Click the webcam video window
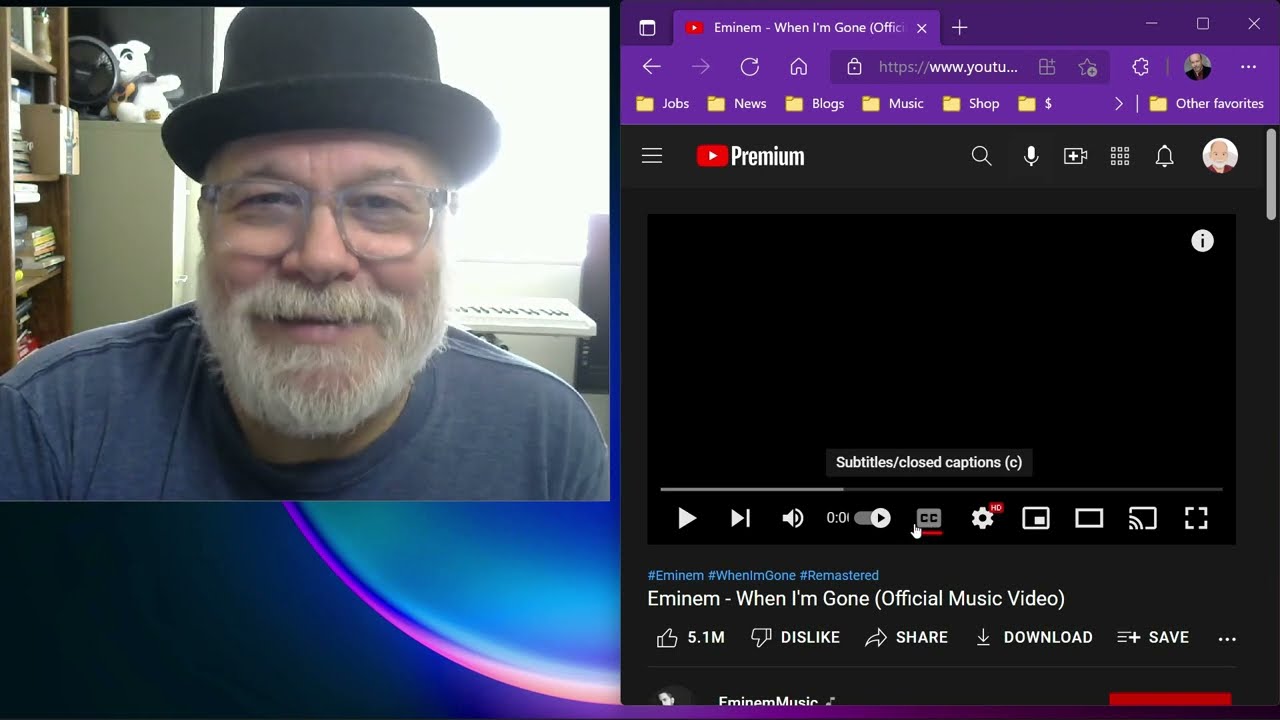Image resolution: width=1280 pixels, height=720 pixels. pyautogui.click(x=305, y=254)
